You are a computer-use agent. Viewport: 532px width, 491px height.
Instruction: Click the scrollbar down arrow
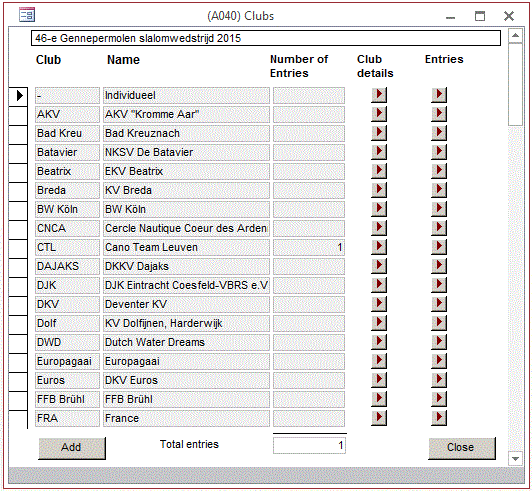point(515,459)
